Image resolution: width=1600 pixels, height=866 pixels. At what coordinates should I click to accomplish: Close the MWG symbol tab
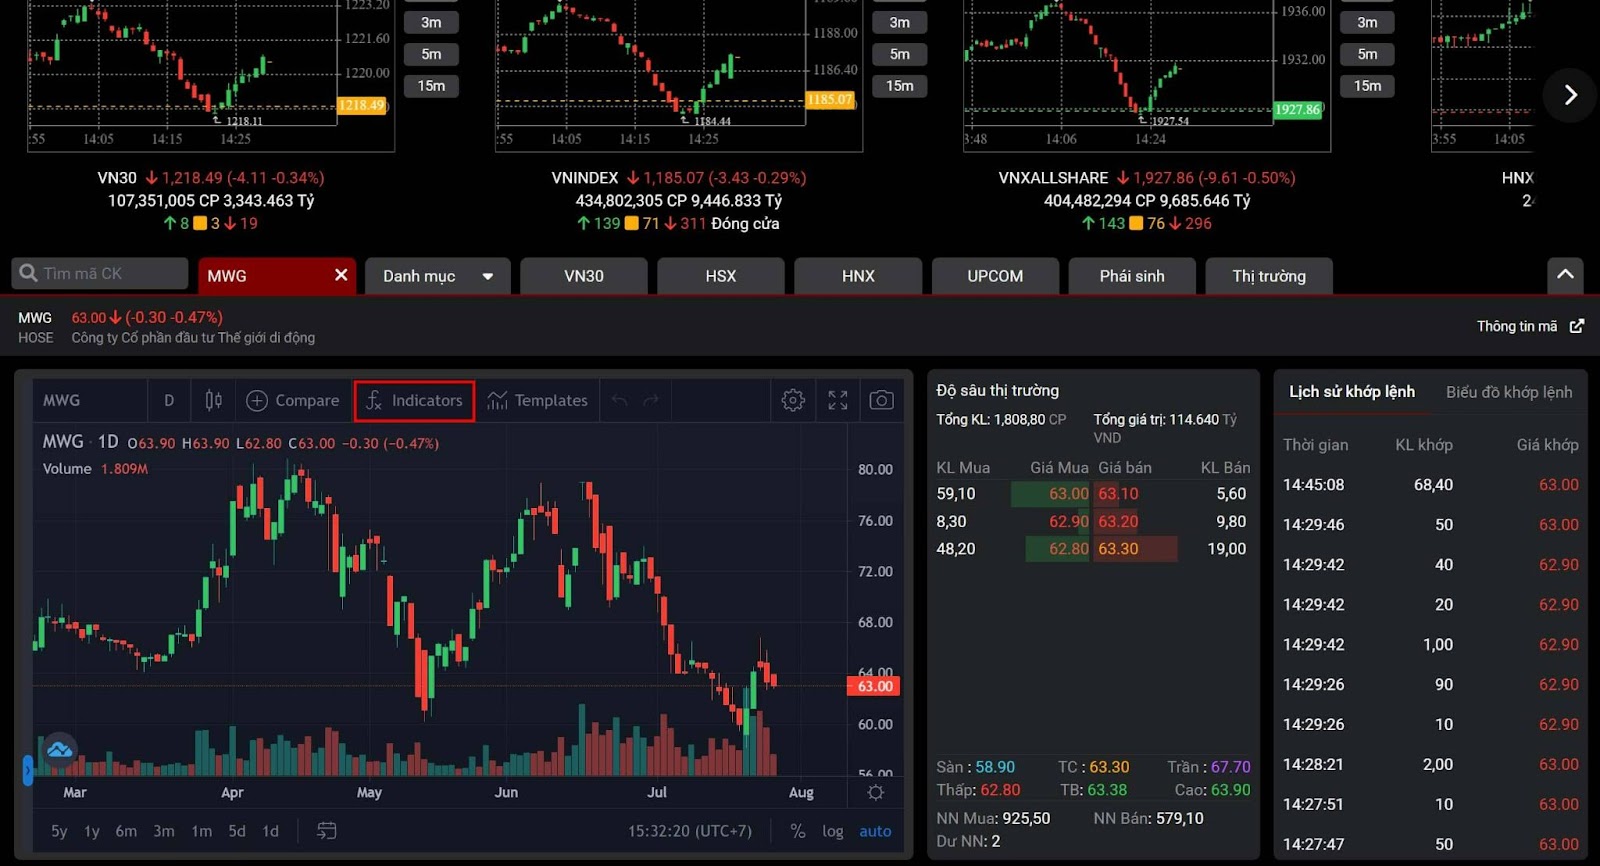(x=341, y=275)
